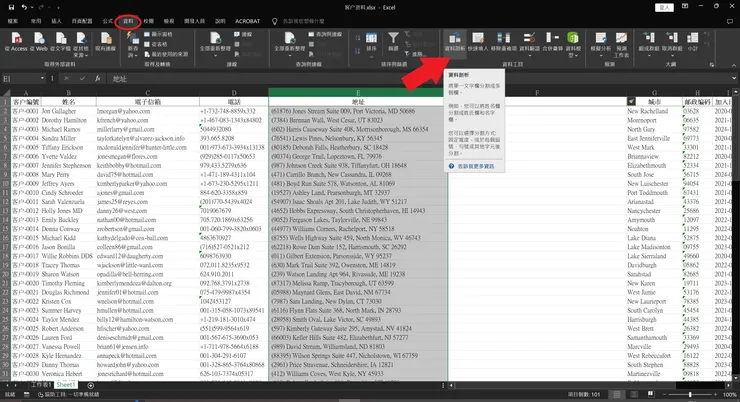Toggle the 篩選 funnel filter button

[x=394, y=39]
